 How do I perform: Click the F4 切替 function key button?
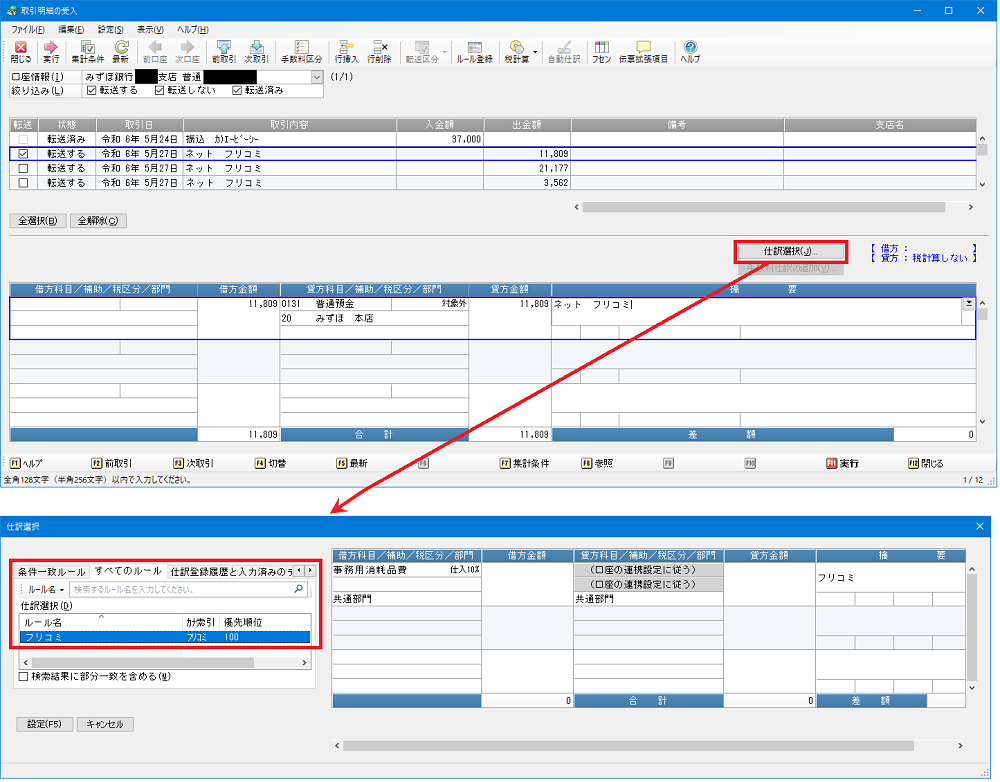click(x=271, y=464)
